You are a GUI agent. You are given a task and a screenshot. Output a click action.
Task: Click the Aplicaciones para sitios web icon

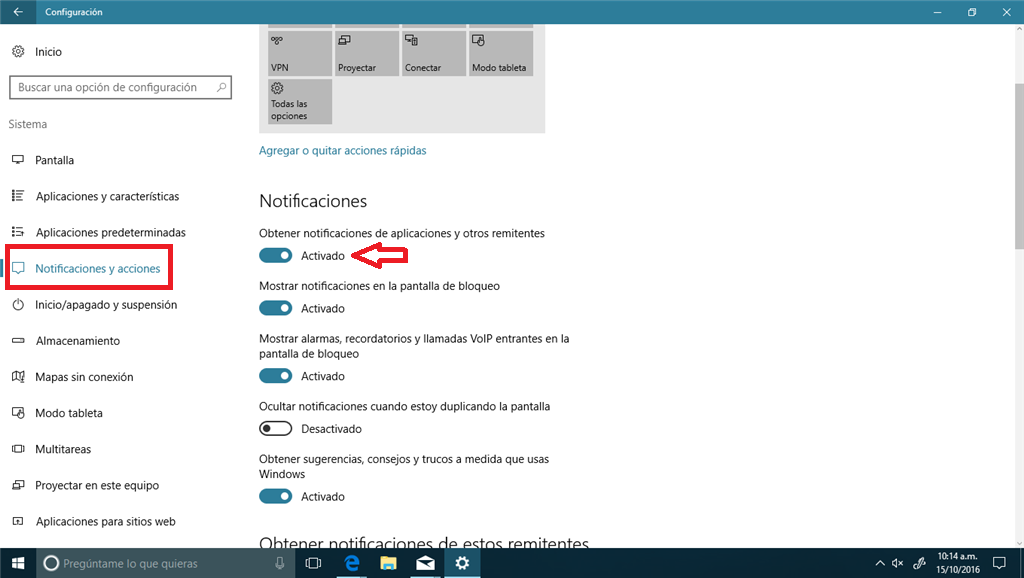18,521
